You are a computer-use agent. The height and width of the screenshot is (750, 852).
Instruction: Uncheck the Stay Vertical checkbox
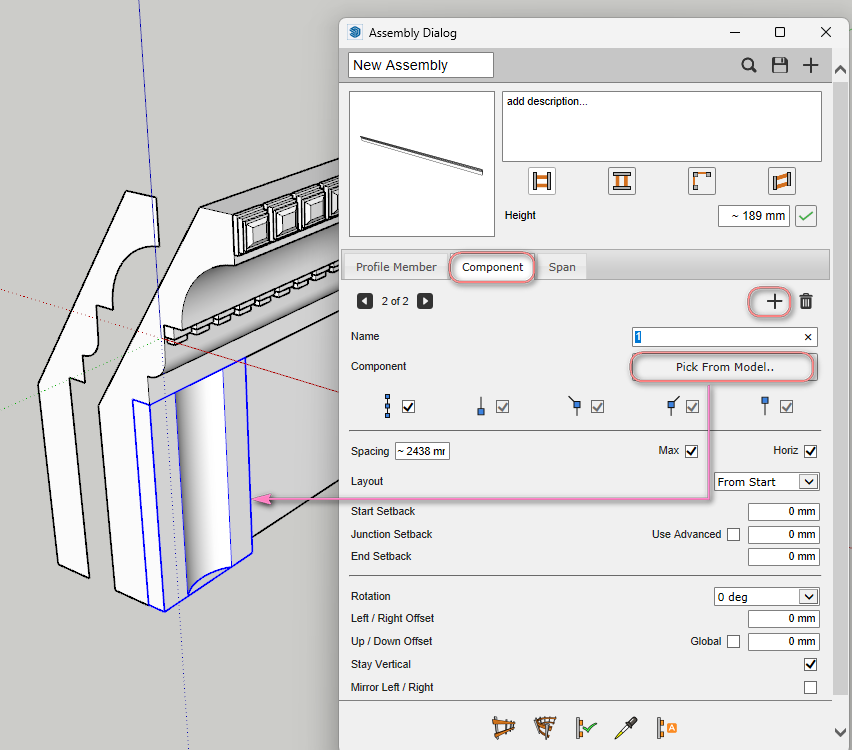point(810,664)
